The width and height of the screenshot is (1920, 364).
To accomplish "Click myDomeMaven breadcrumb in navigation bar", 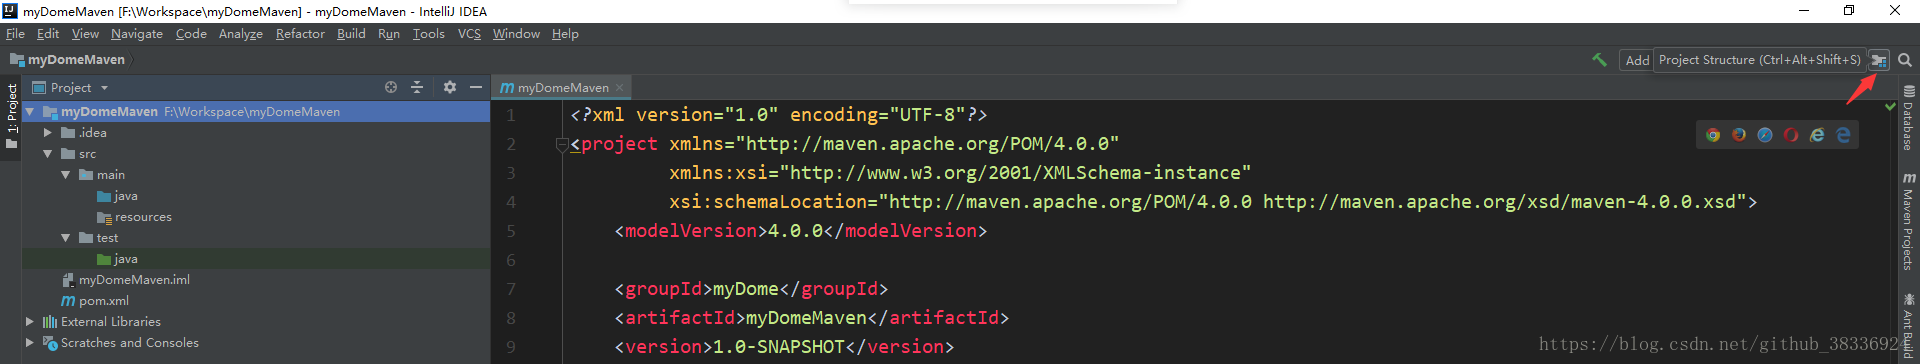I will click(67, 60).
